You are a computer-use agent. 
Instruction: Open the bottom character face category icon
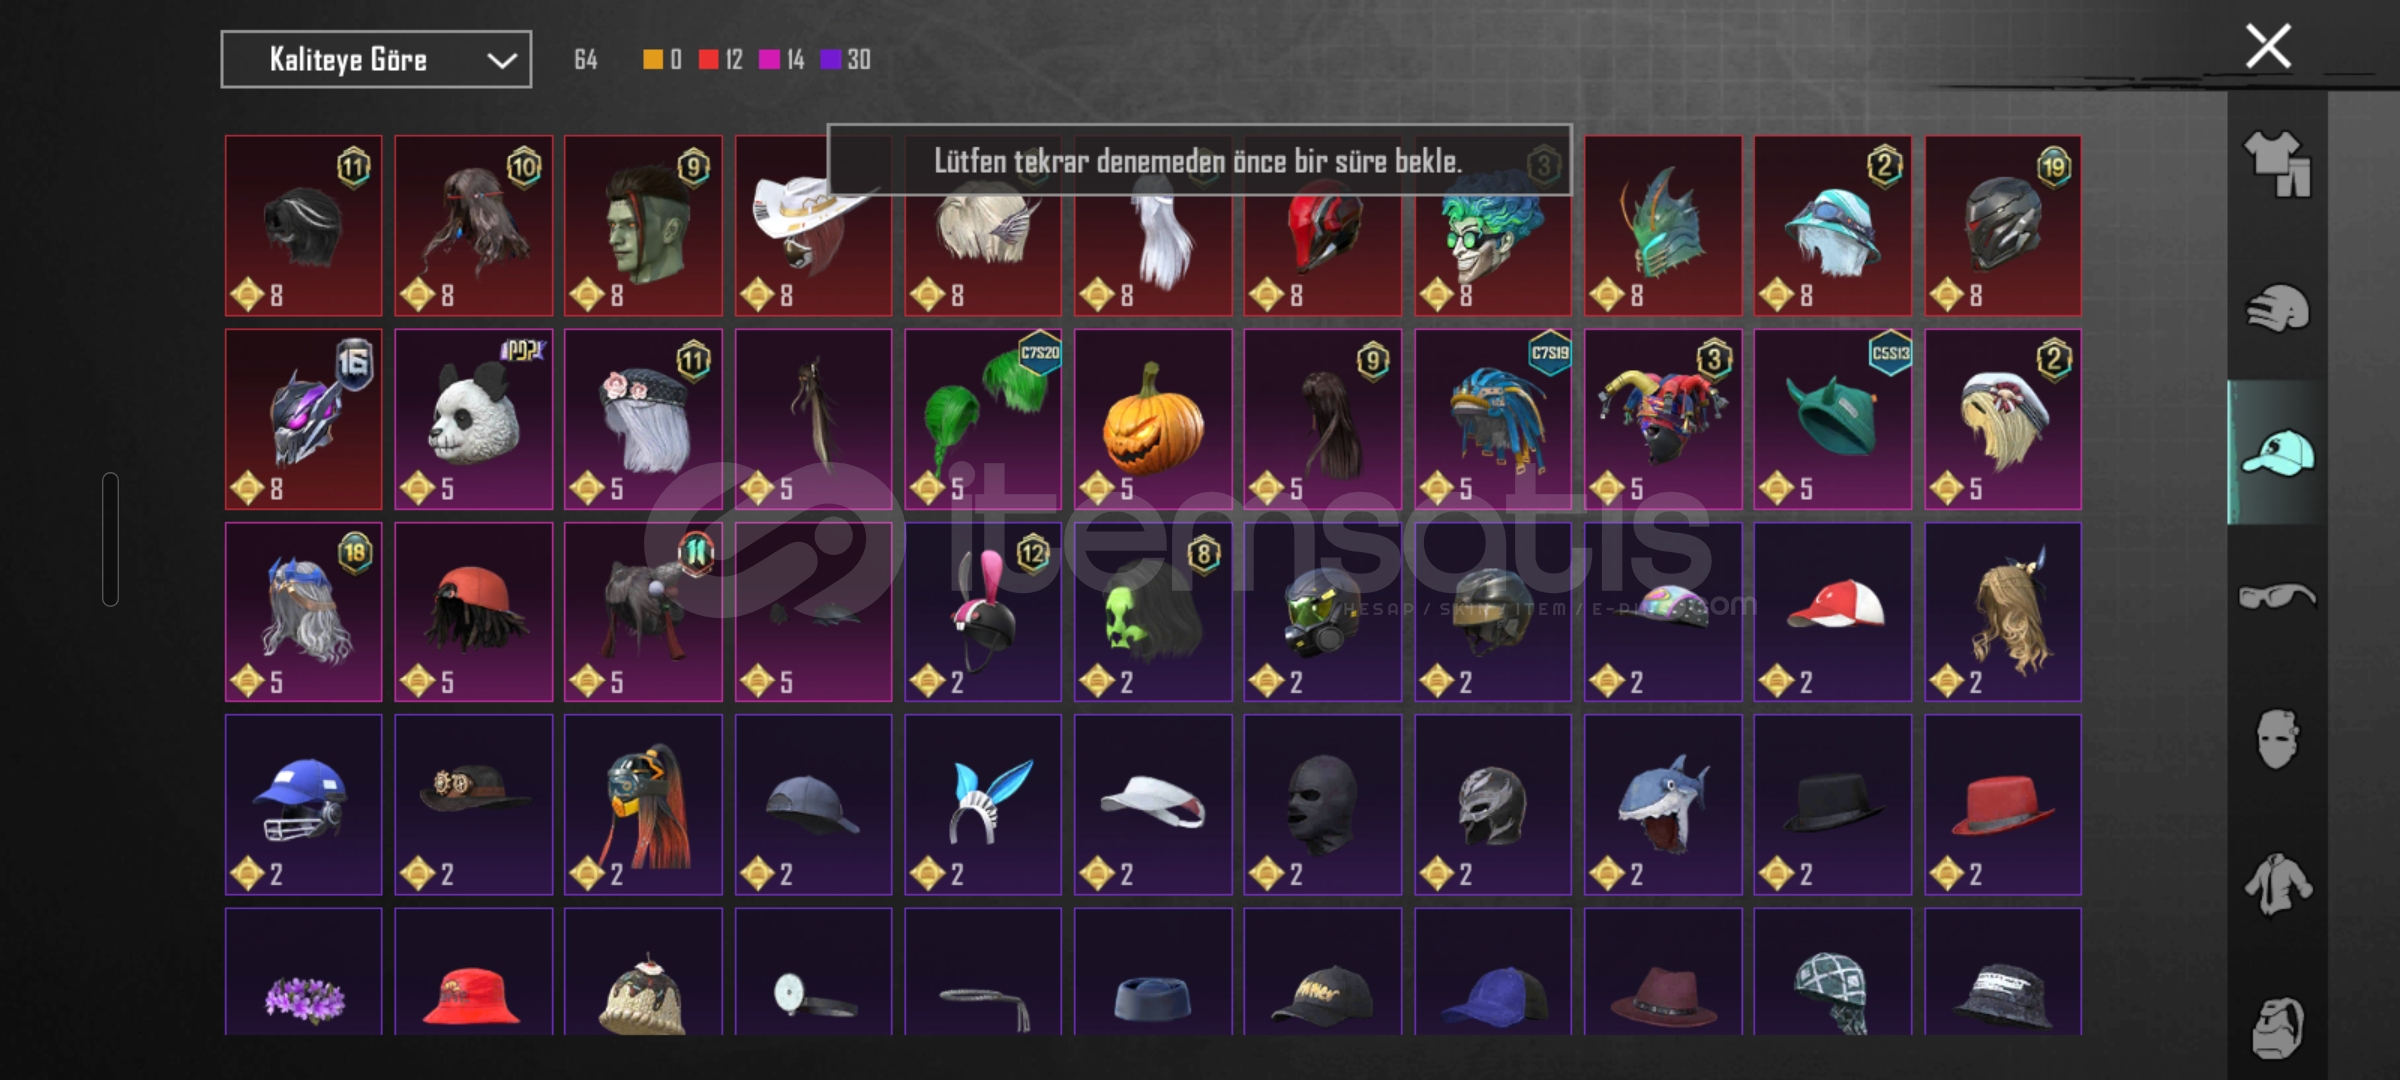(2277, 1027)
